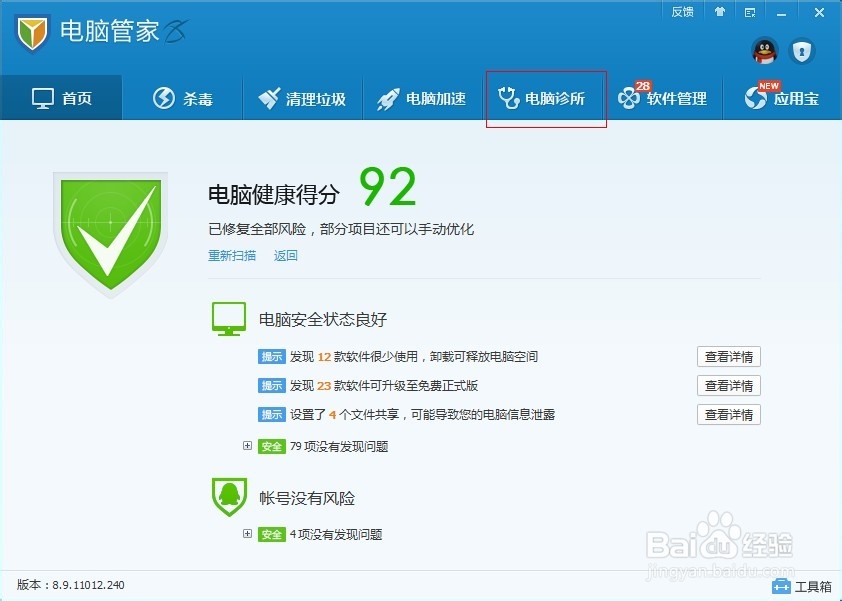Click the large green checkmark shield
This screenshot has width=842, height=601.
(111, 234)
